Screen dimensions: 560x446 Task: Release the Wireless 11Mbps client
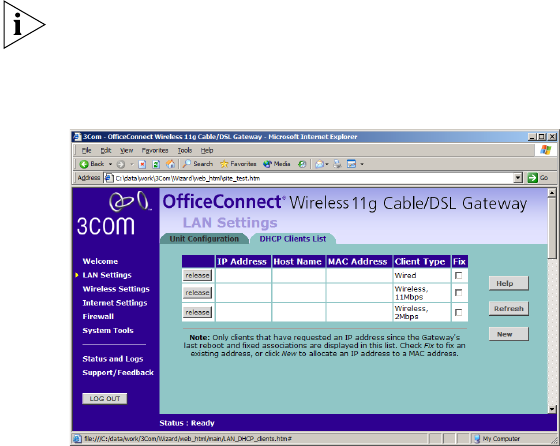coord(197,293)
